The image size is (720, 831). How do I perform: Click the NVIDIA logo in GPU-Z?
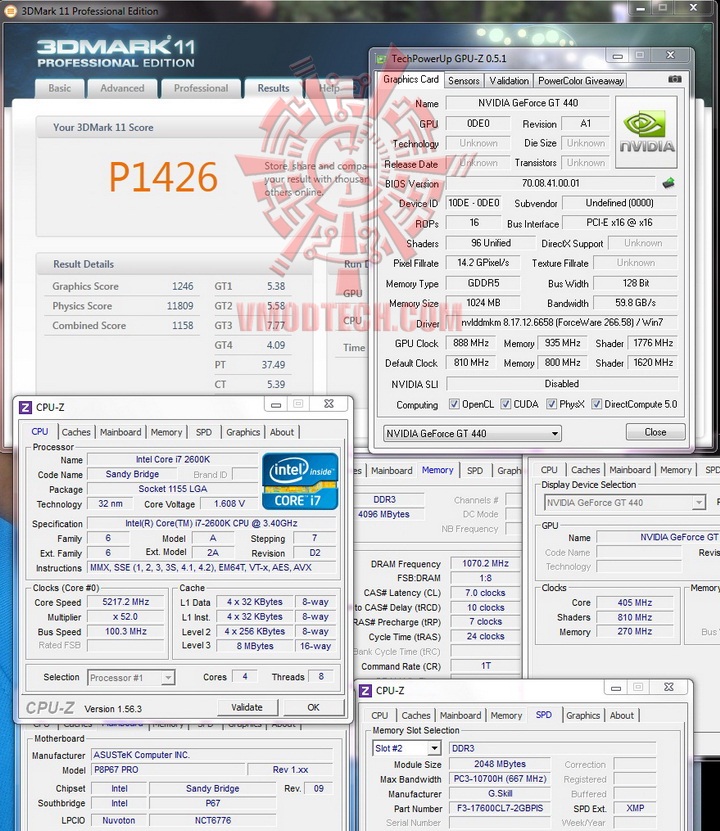[646, 132]
